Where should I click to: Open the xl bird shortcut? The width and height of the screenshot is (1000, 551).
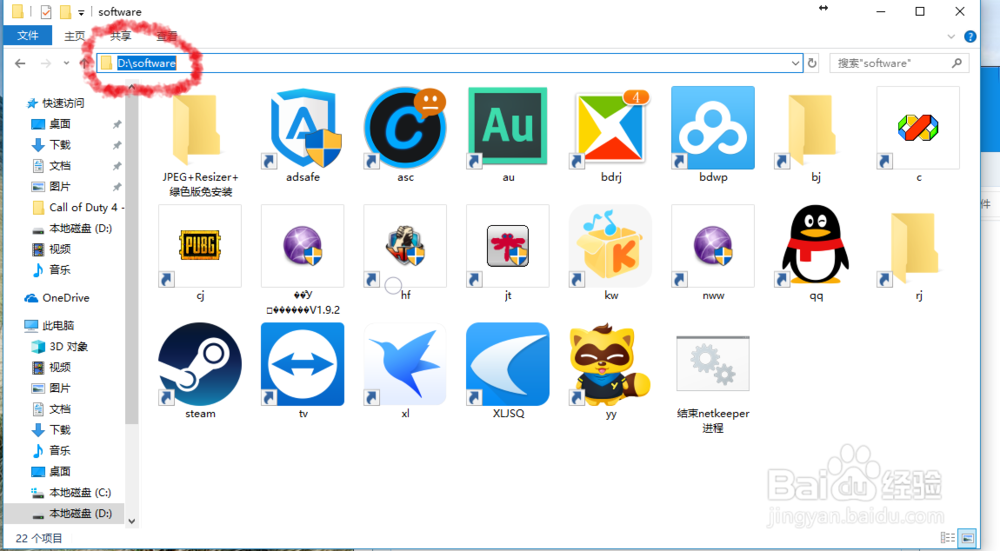406,364
